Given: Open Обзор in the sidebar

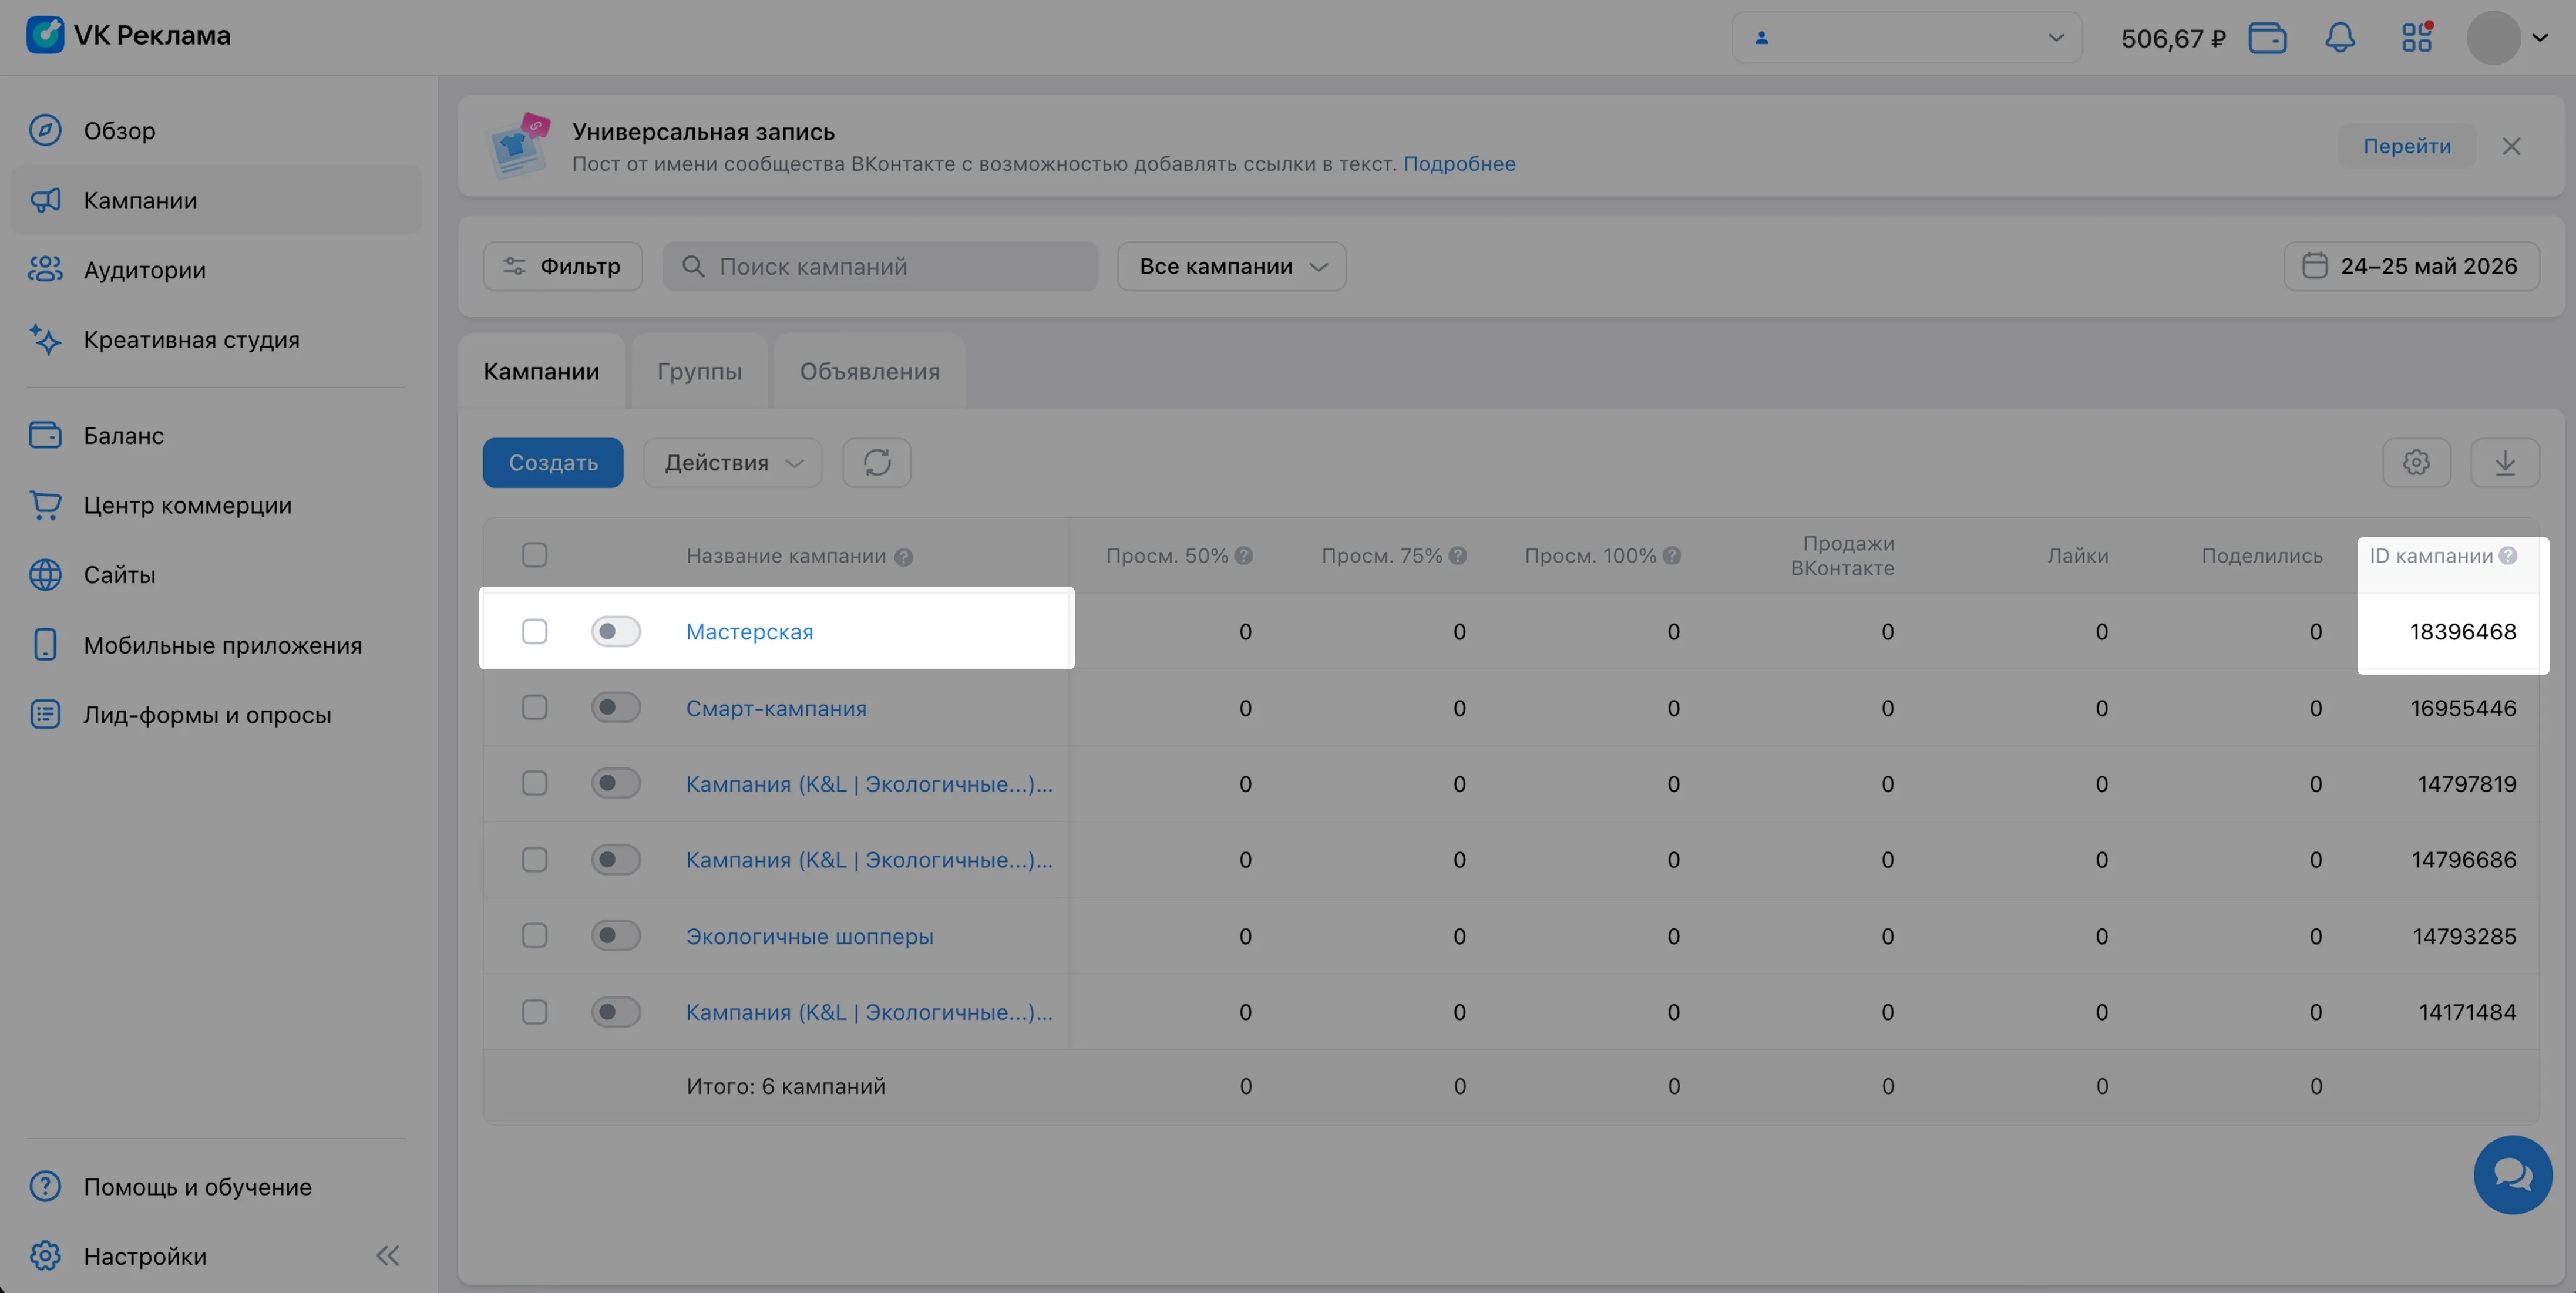Looking at the screenshot, I should pos(216,131).
